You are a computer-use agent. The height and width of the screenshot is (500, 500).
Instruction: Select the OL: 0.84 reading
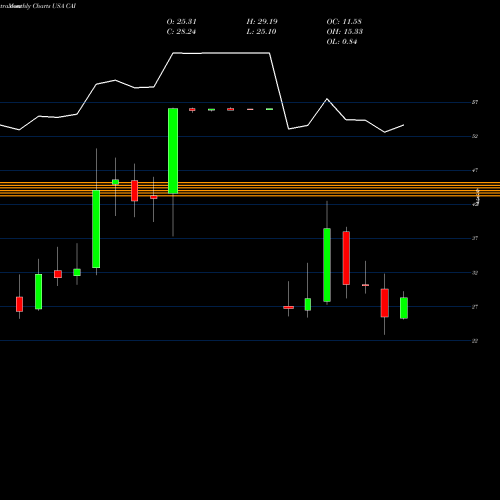(x=342, y=42)
